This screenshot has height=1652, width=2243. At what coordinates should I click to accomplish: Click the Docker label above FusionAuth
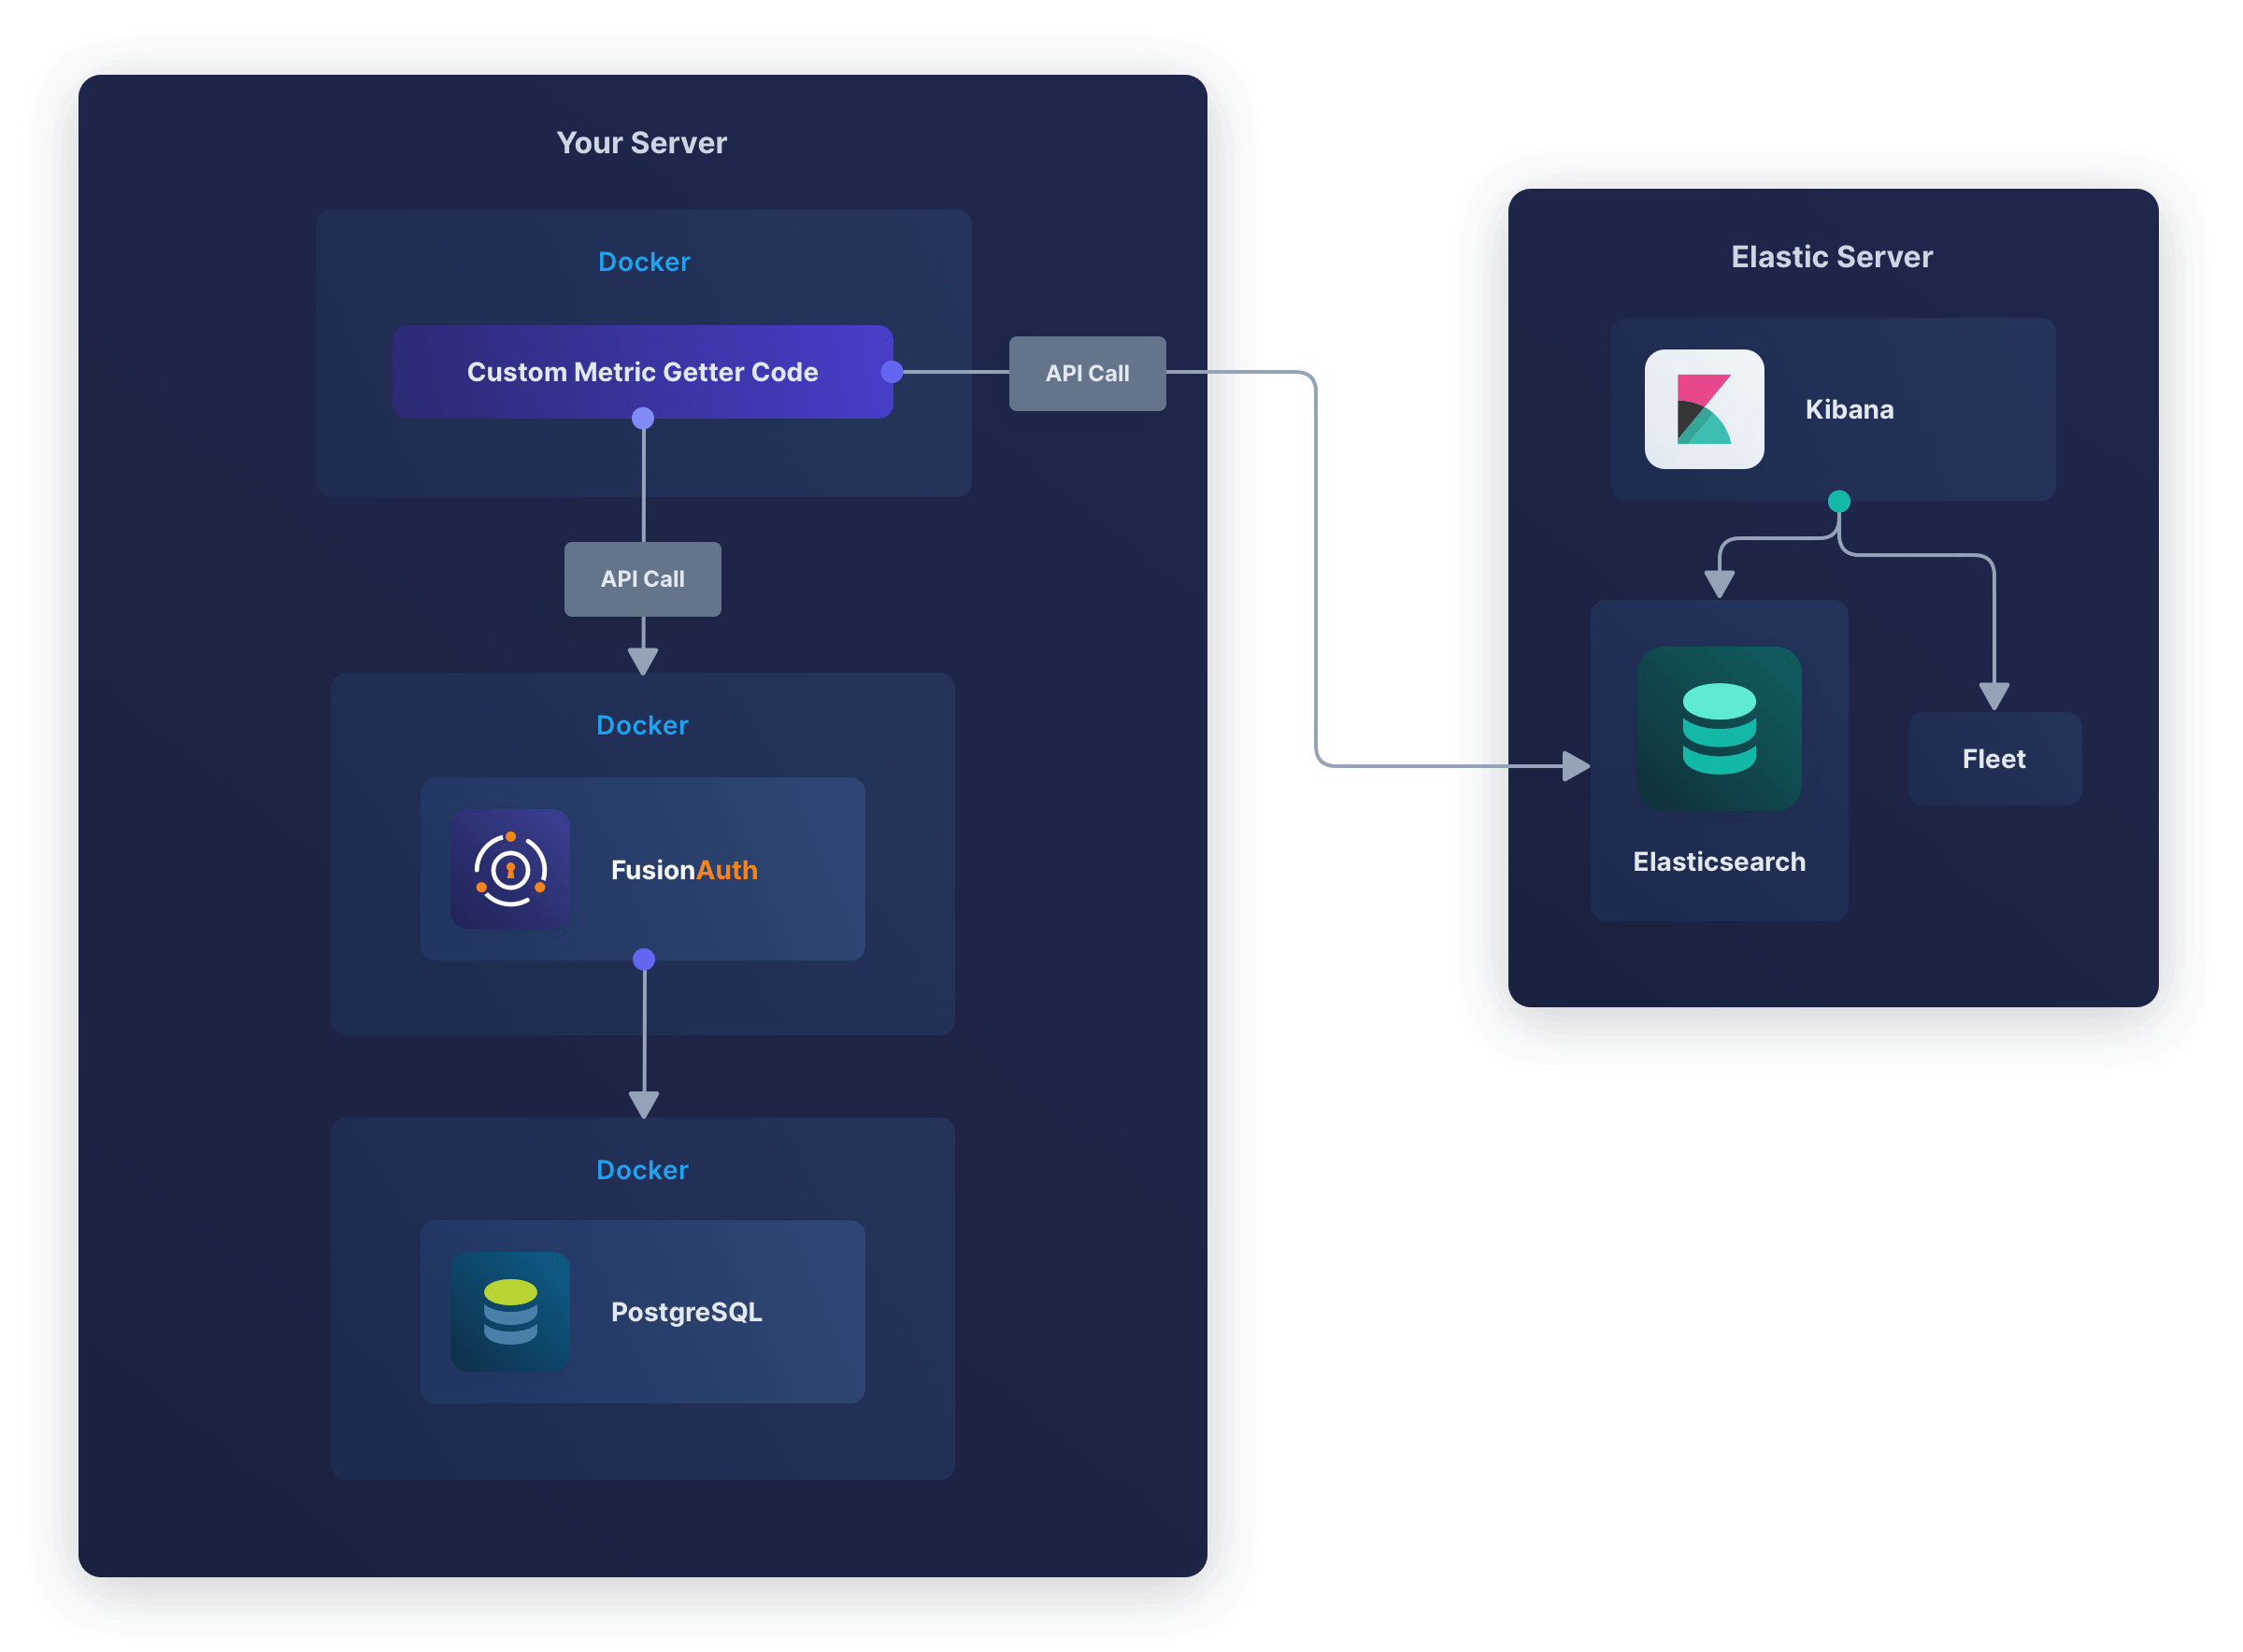coord(642,725)
